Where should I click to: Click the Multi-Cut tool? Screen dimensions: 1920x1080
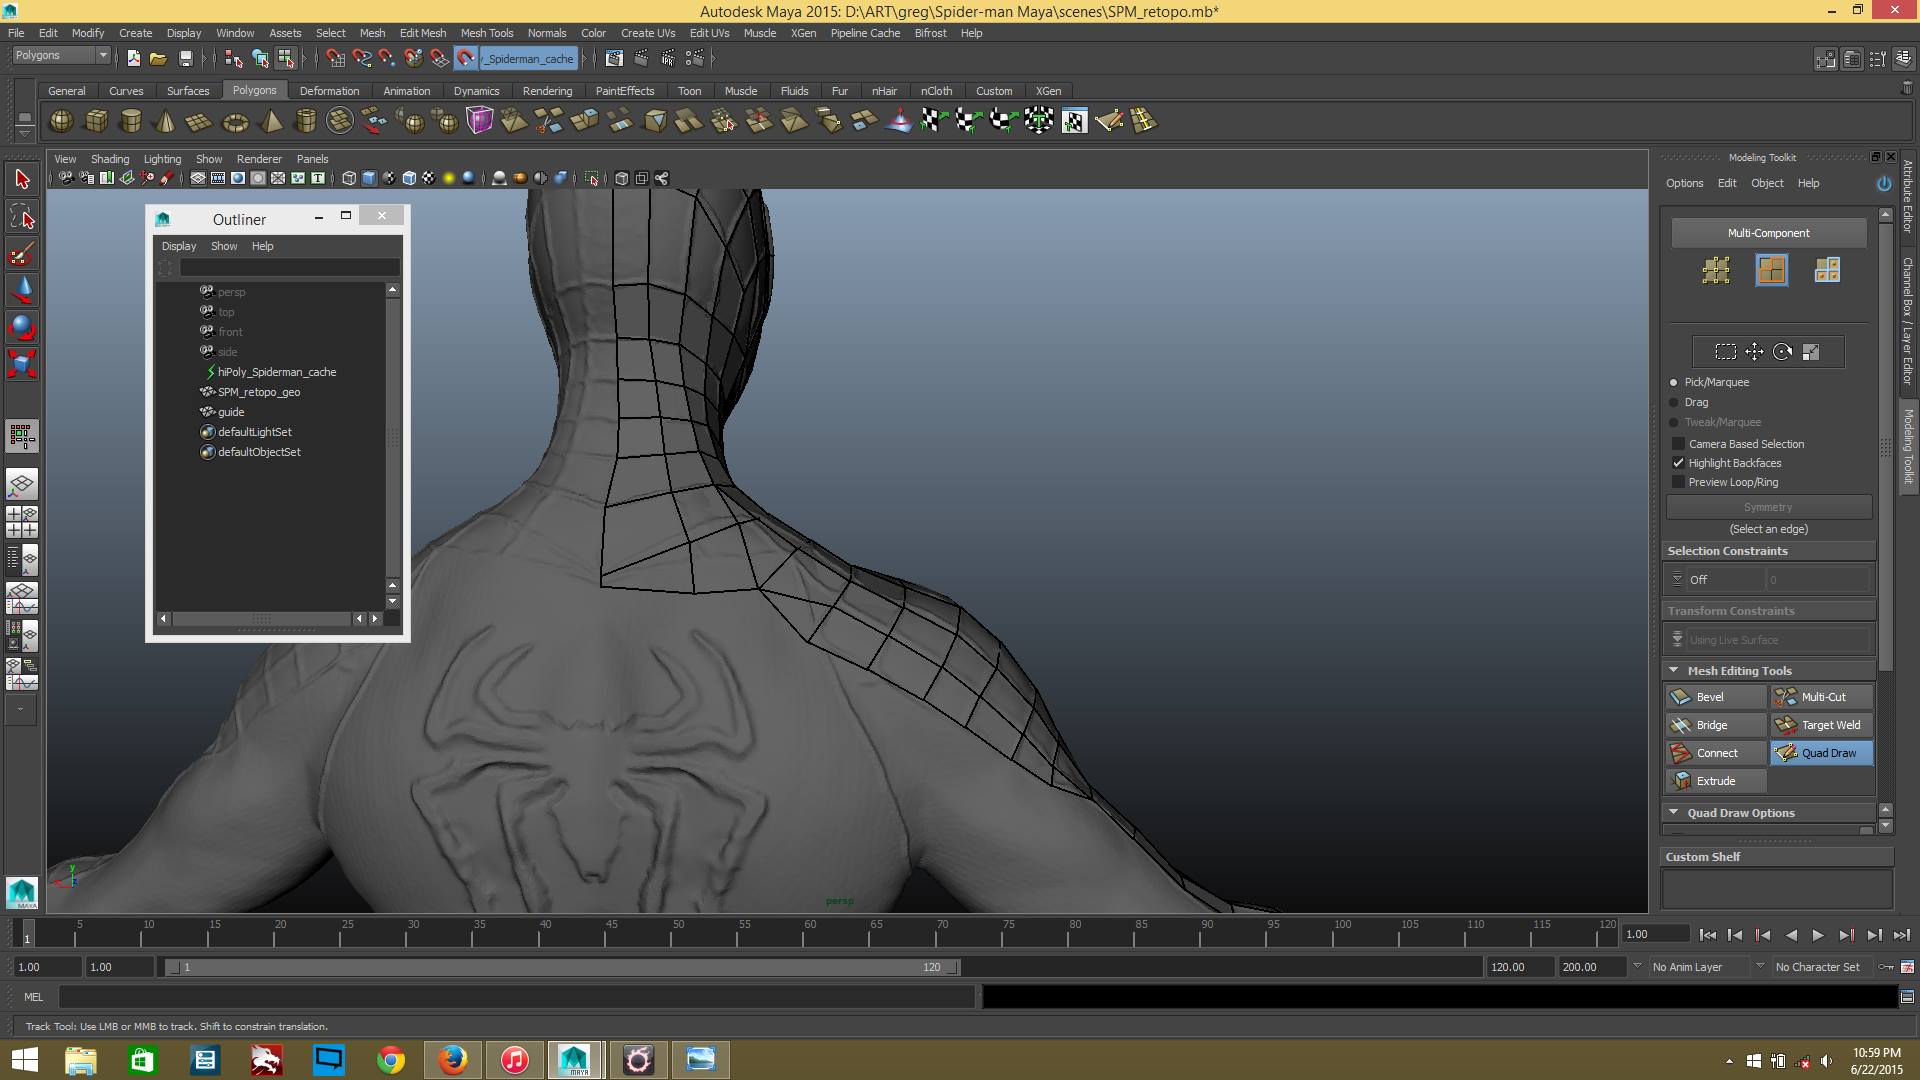click(x=1821, y=697)
